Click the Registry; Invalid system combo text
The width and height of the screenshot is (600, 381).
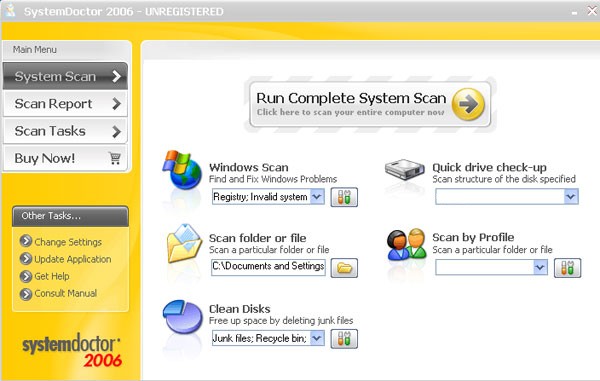point(261,197)
